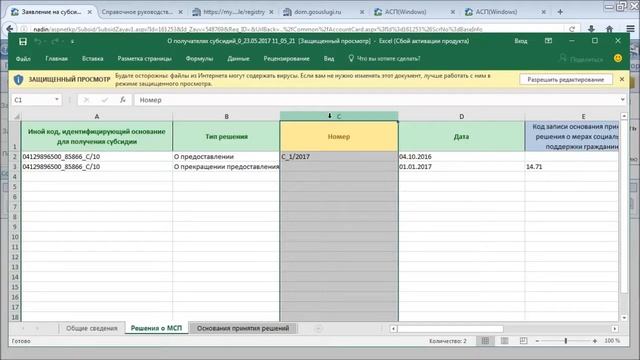Click the Name Box showing C1
Screen dimensions: 640x360
click(x=33, y=100)
